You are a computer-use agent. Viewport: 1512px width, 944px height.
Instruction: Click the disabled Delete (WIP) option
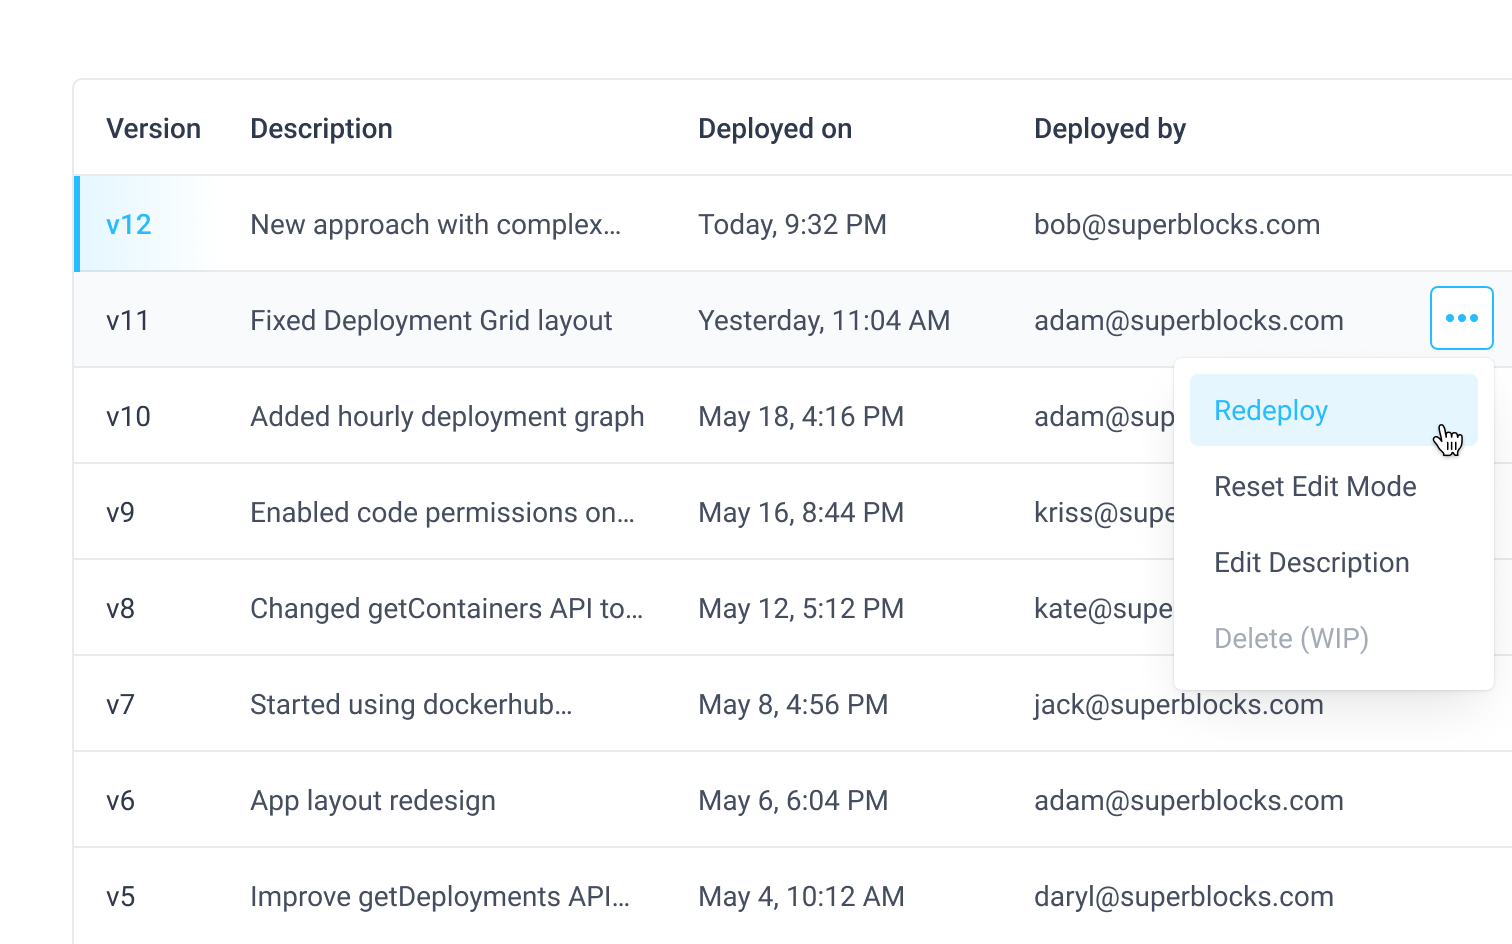point(1290,638)
